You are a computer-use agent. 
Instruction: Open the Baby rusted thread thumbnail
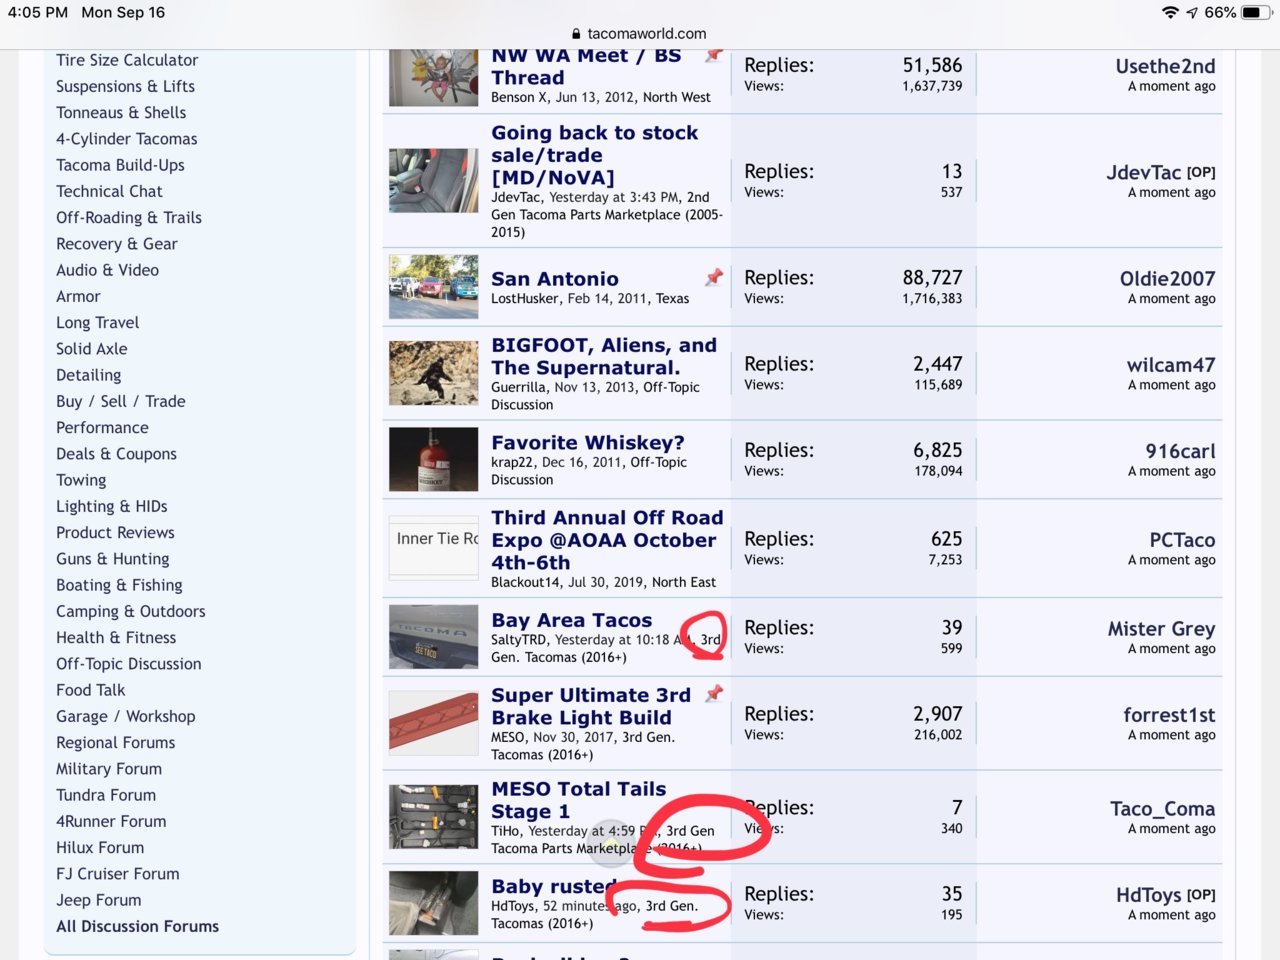(x=433, y=903)
